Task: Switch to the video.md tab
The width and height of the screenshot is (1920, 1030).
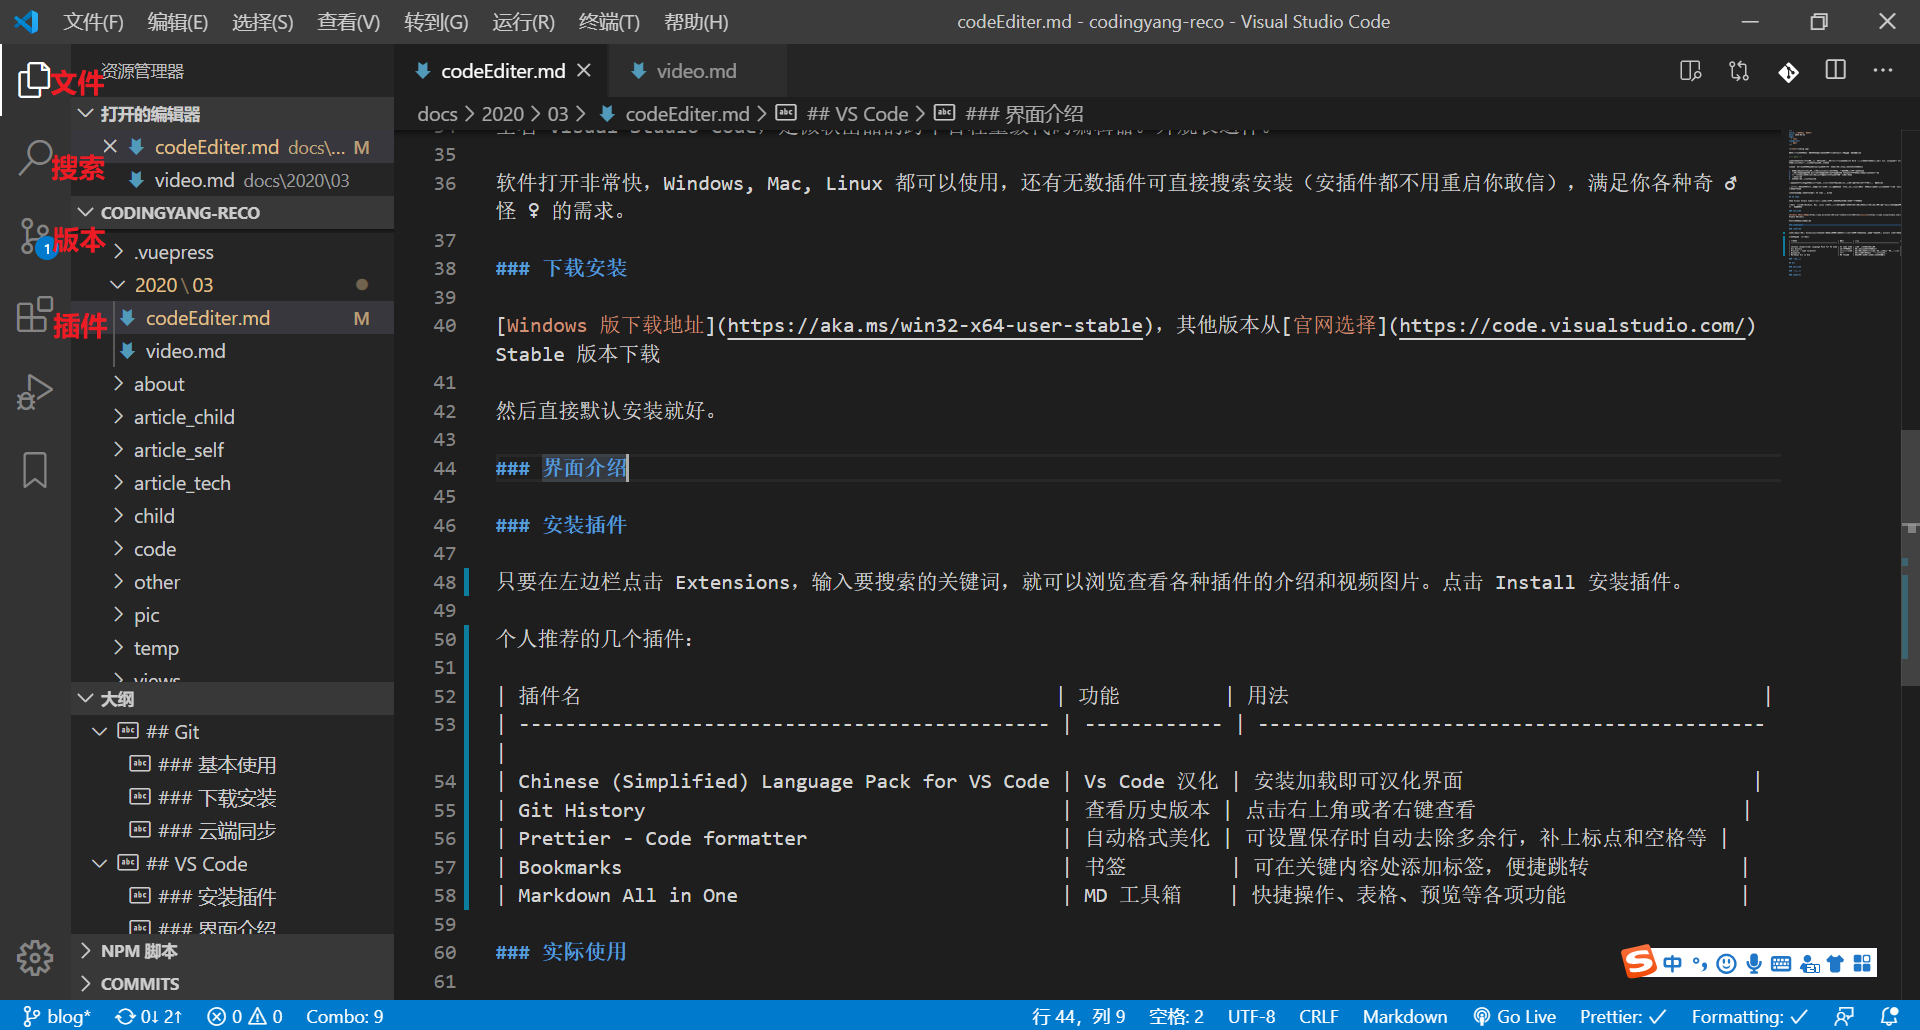Action: click(x=696, y=71)
